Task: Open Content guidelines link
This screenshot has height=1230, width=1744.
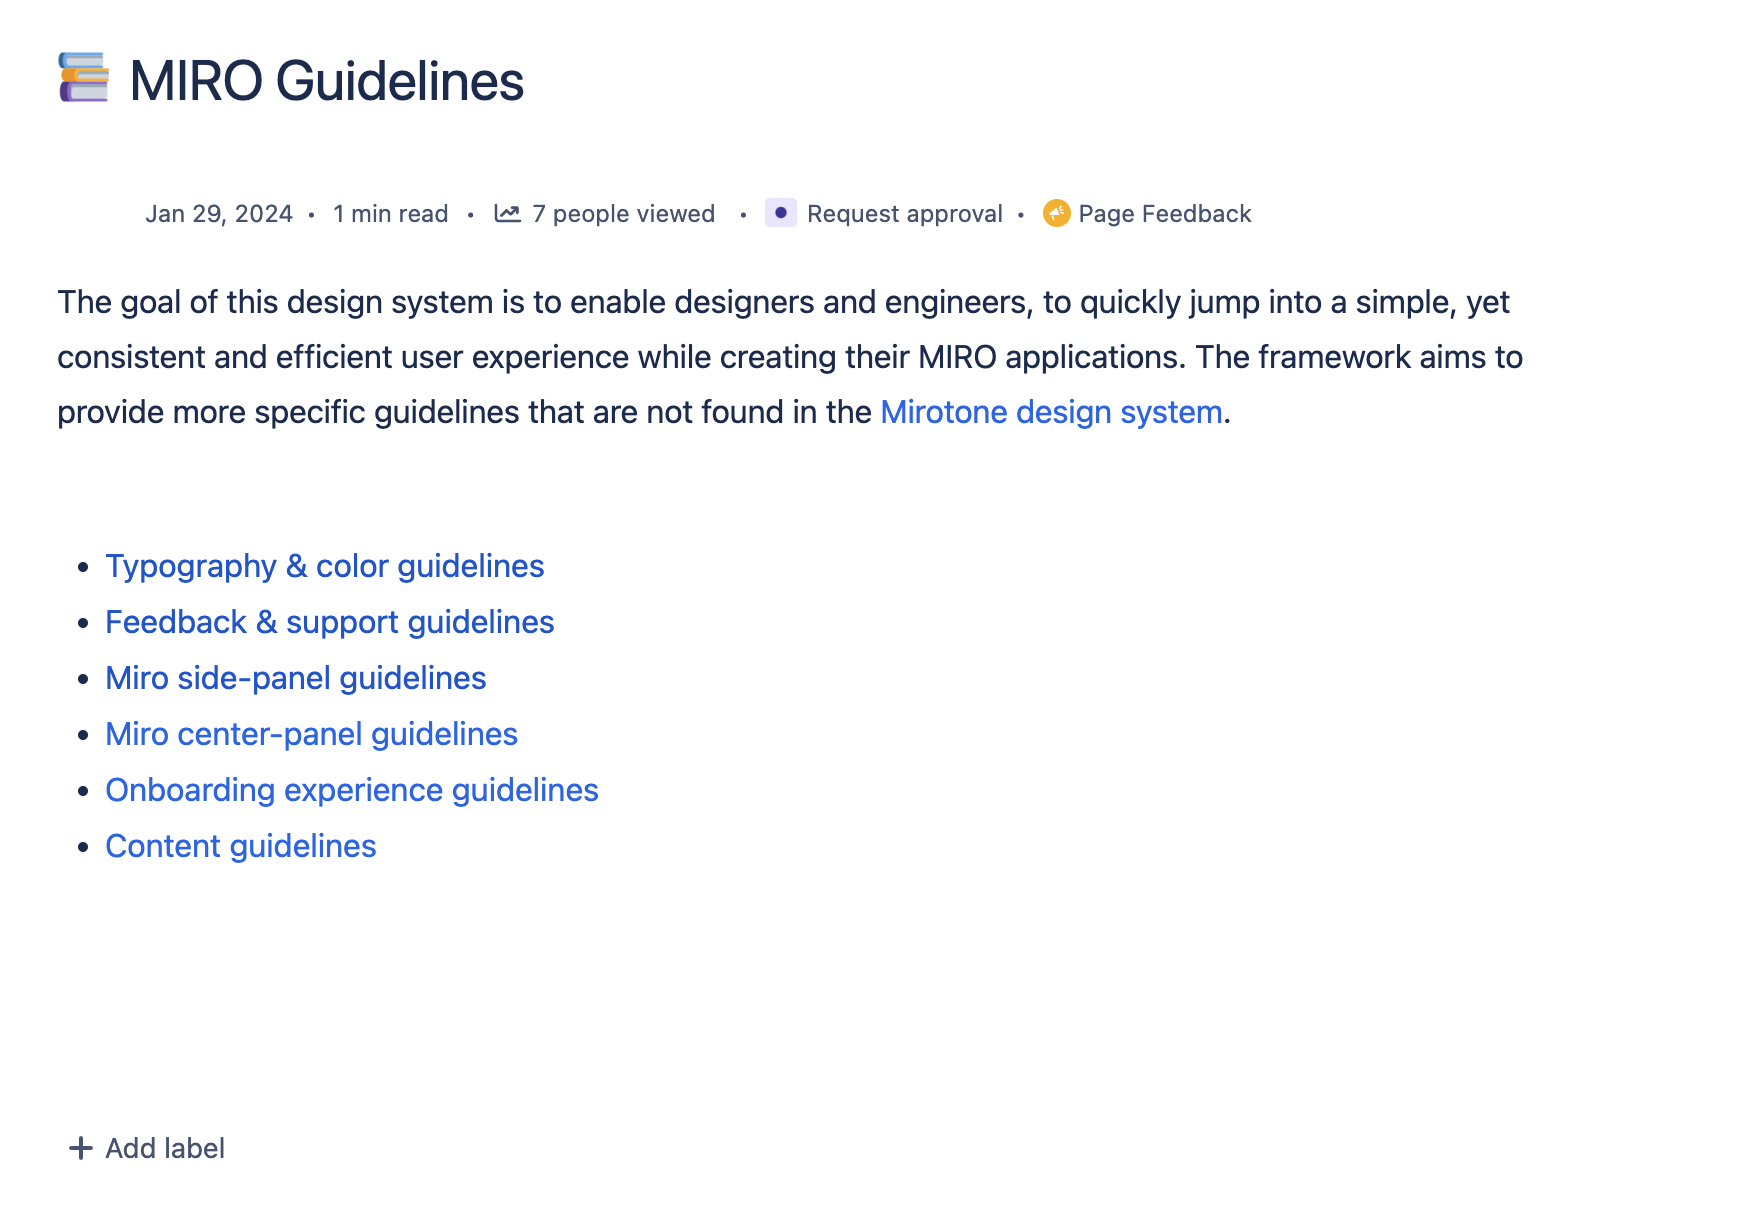Action: pos(241,846)
